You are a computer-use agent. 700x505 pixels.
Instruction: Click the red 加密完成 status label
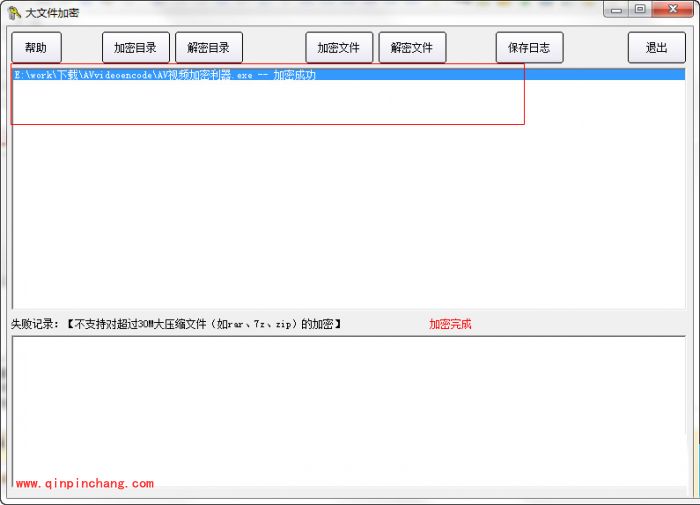(x=450, y=324)
